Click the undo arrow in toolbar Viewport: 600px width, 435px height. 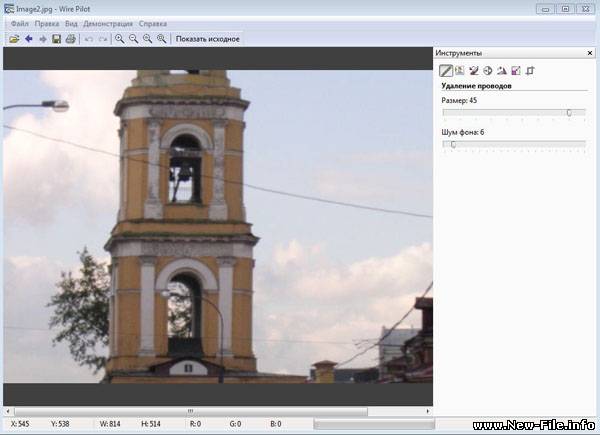click(x=89, y=39)
